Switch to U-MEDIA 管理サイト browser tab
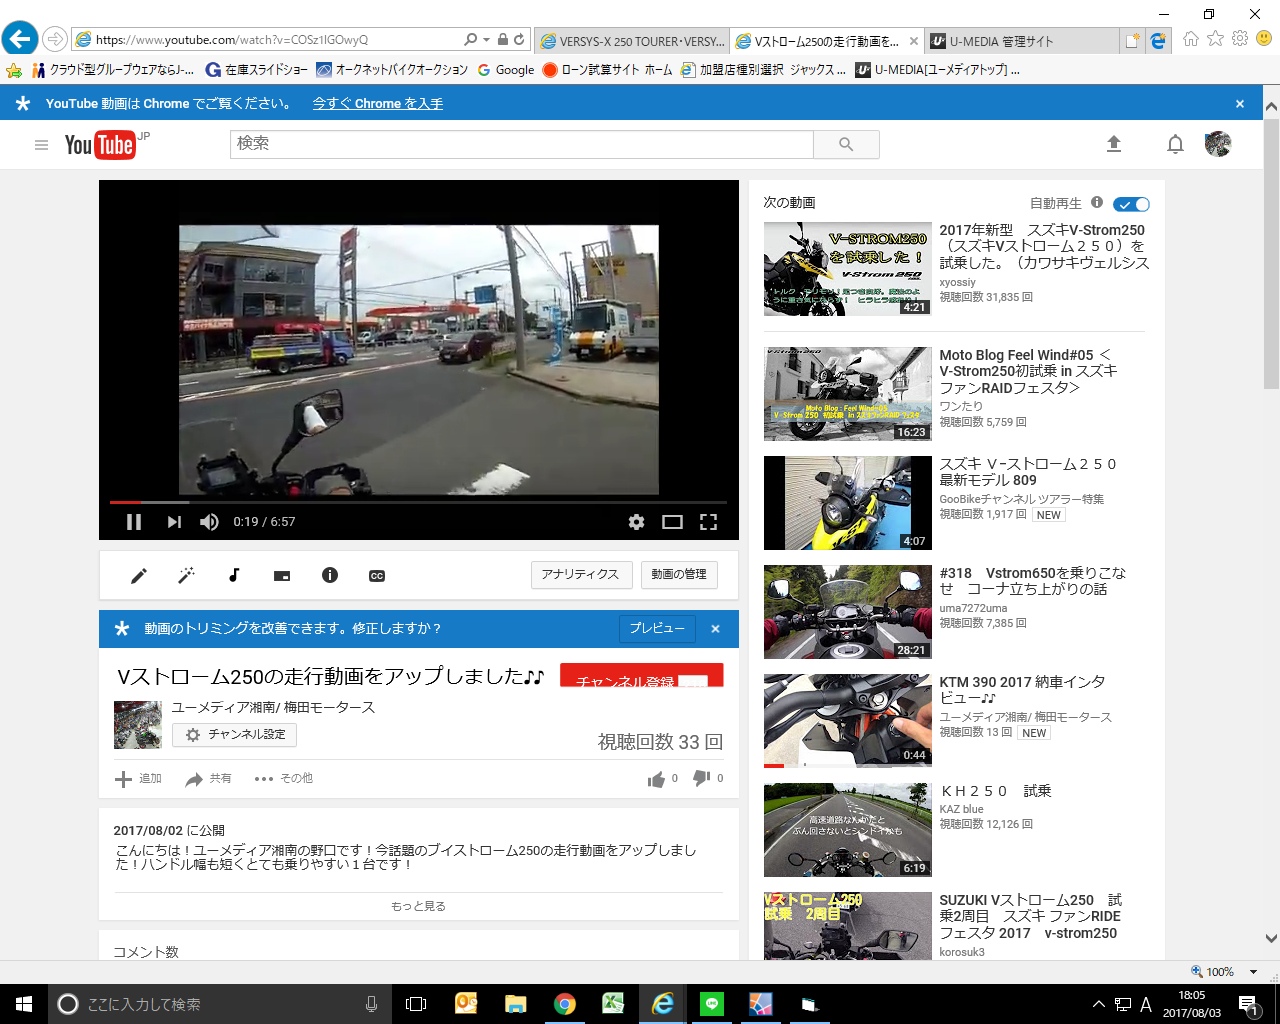This screenshot has width=1280, height=1024. coord(1020,41)
